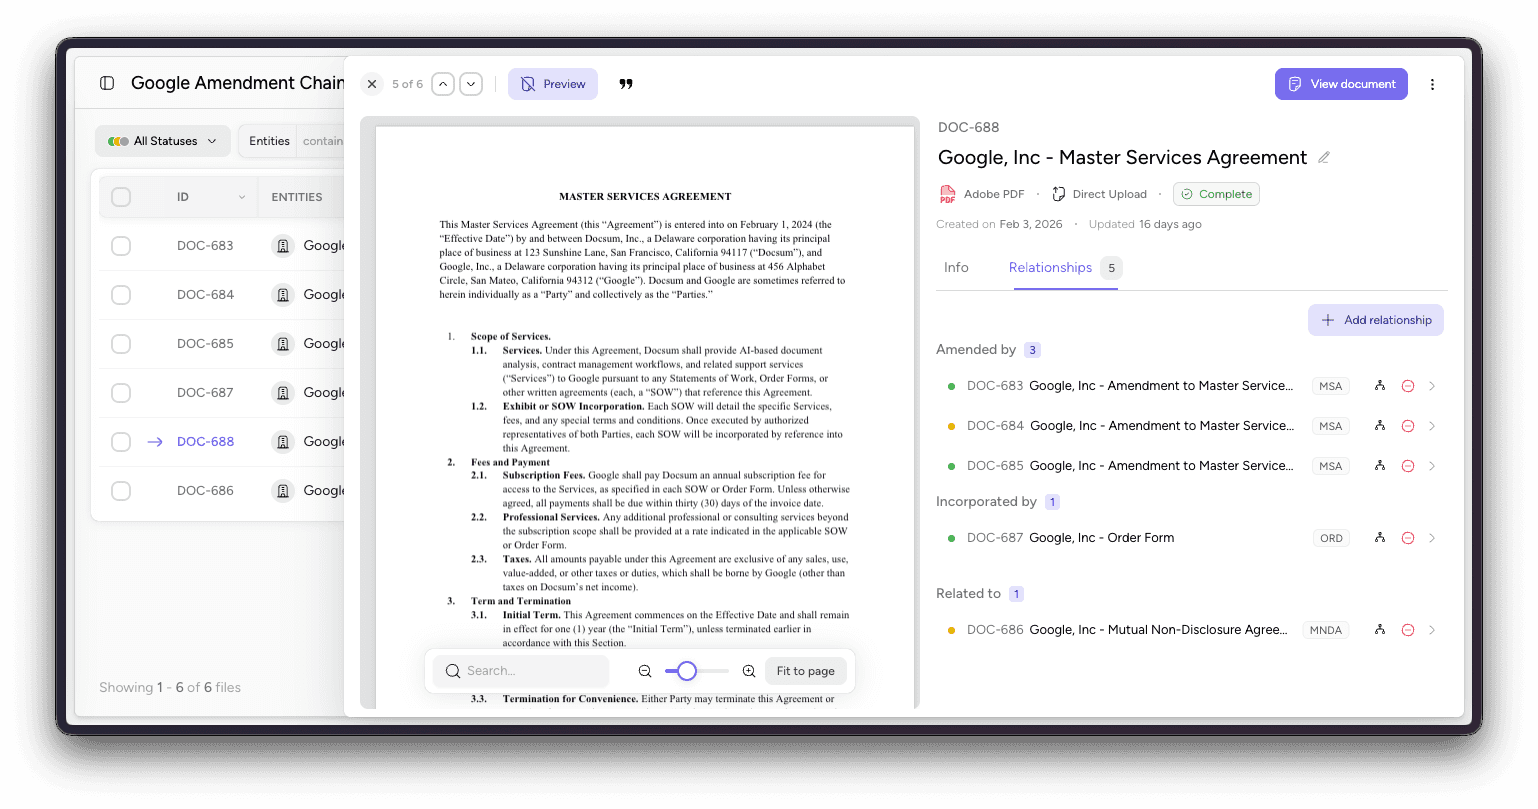
Task: Click hierarchy icon for DOC-685 relationship
Action: [x=1380, y=466]
